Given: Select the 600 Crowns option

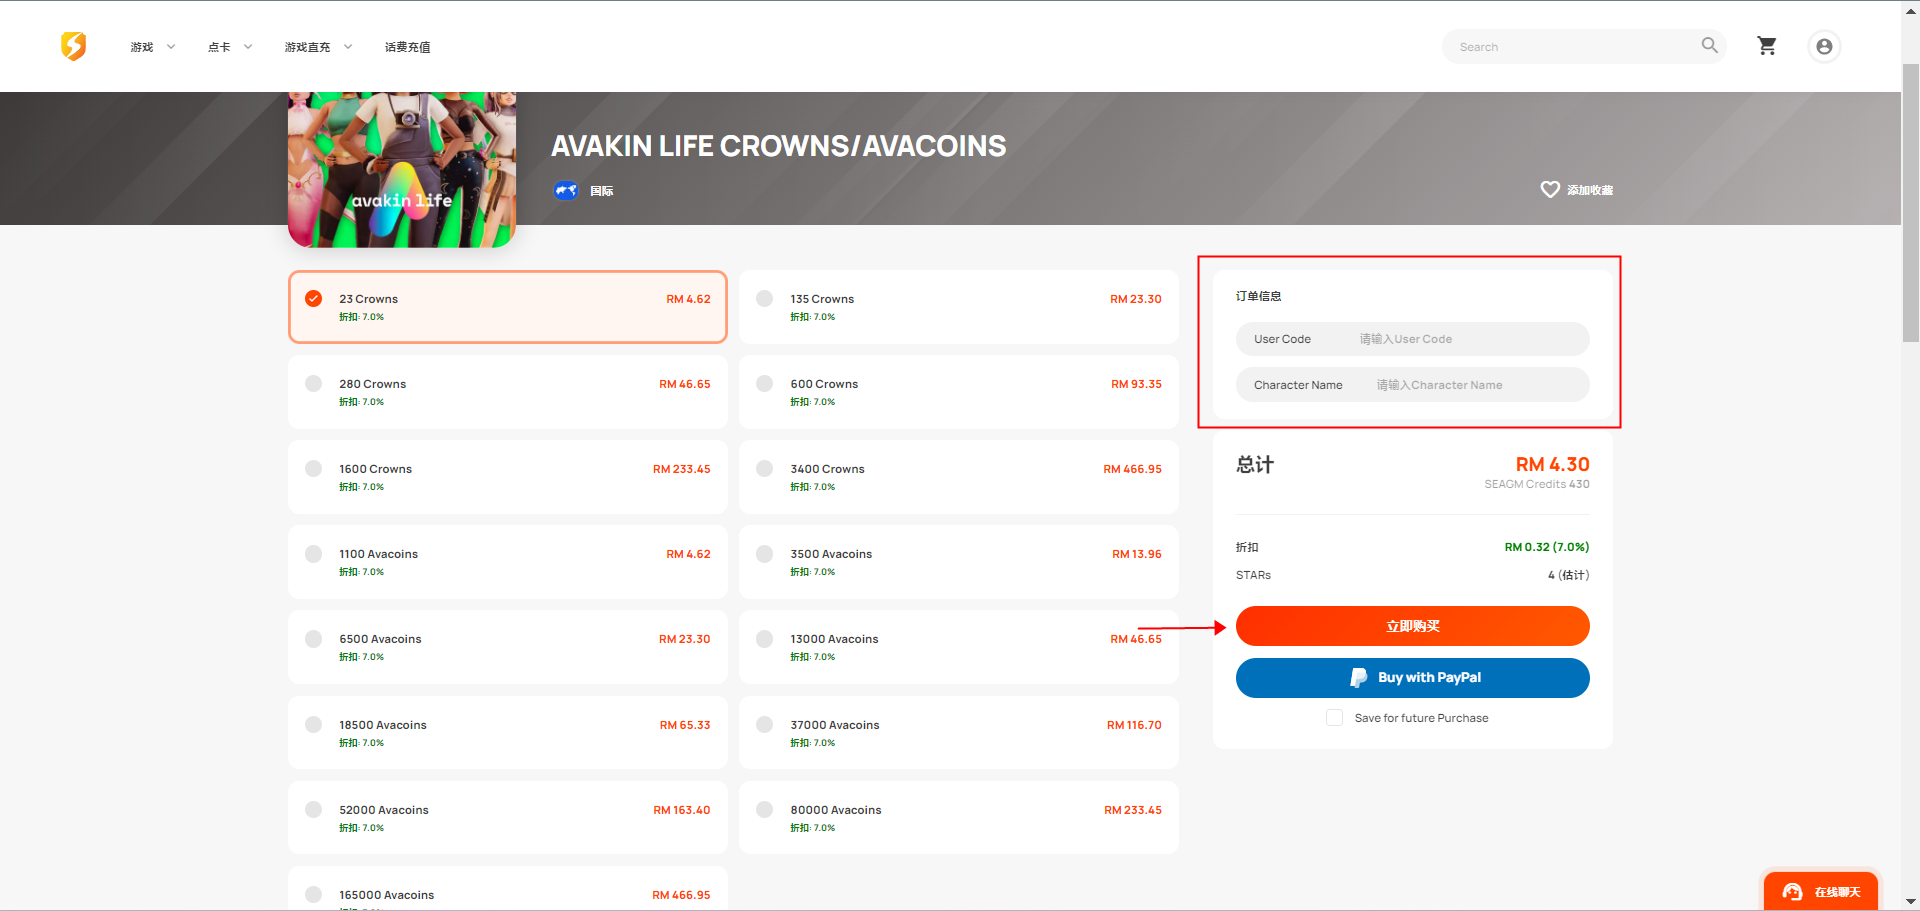Looking at the screenshot, I should click(x=959, y=392).
